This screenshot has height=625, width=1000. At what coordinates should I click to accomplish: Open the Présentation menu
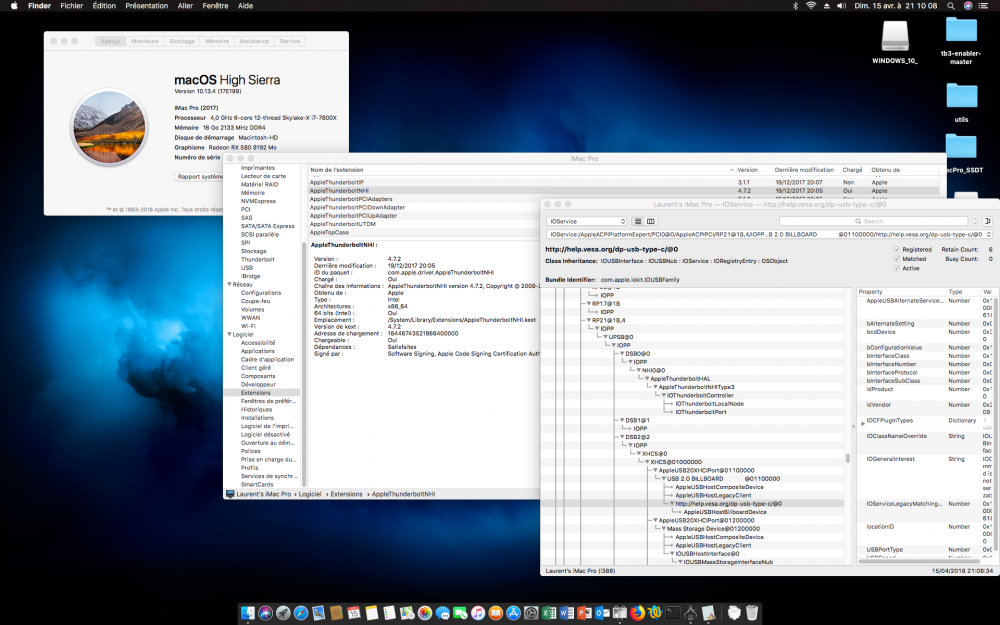[147, 6]
